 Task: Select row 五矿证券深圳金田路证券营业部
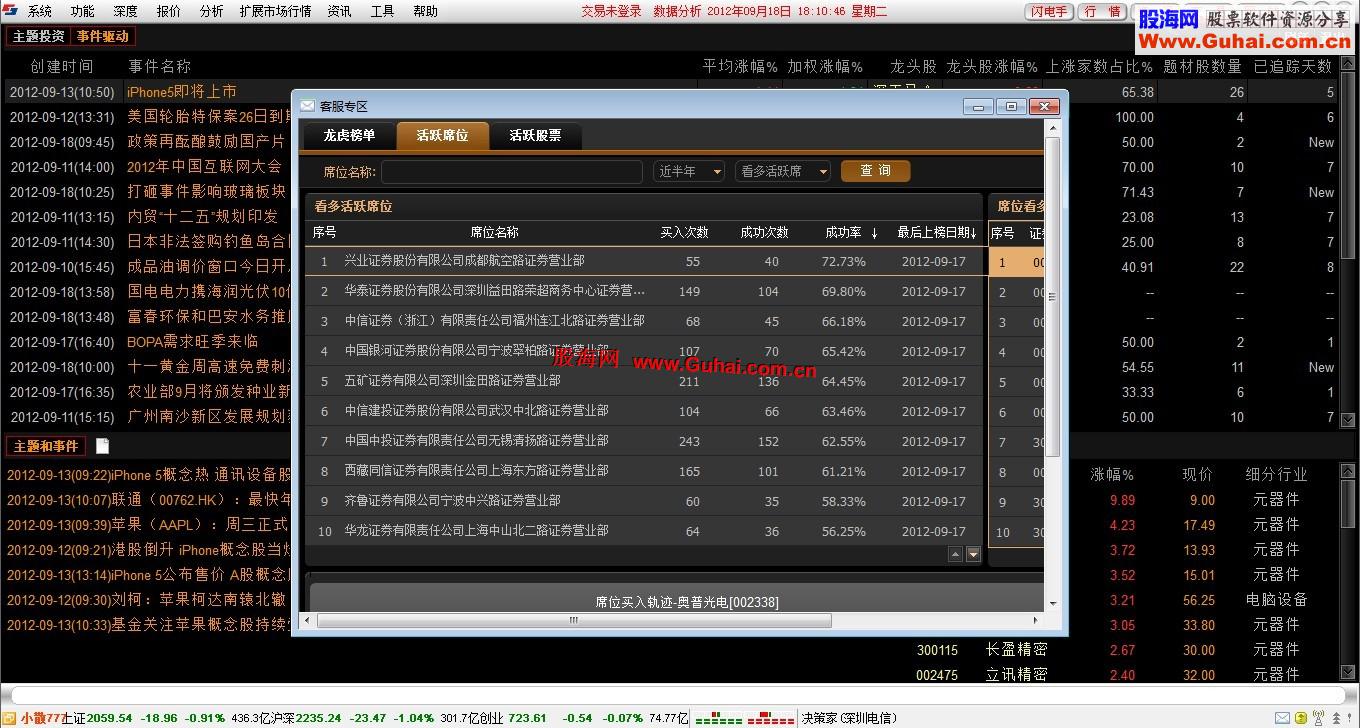pos(645,381)
